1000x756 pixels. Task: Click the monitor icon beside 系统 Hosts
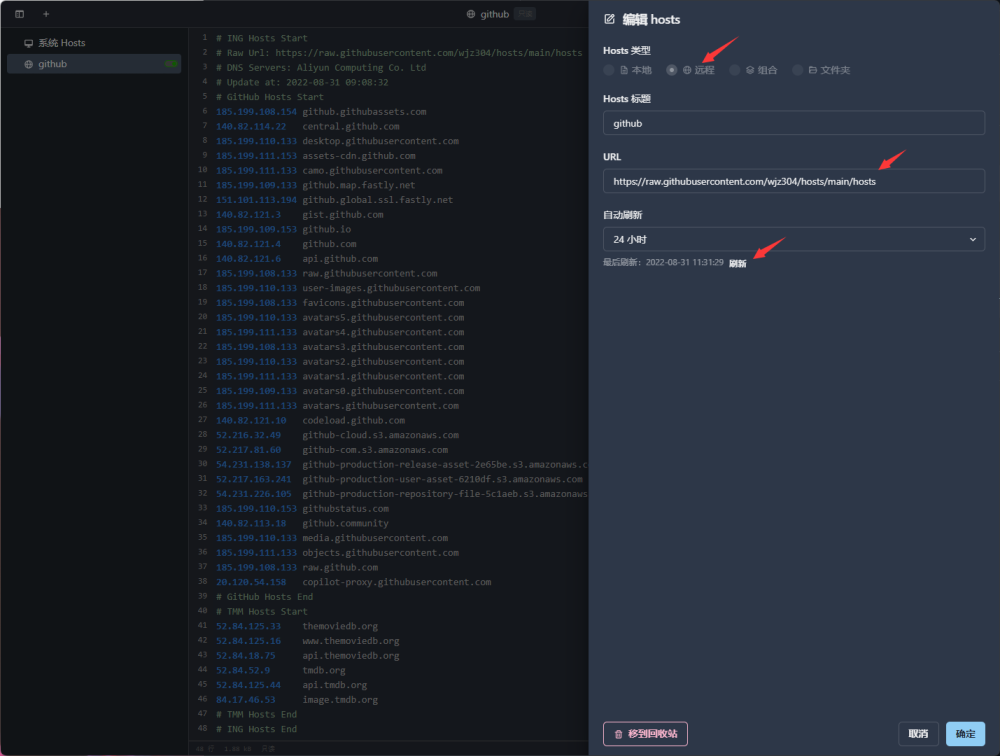(x=29, y=43)
